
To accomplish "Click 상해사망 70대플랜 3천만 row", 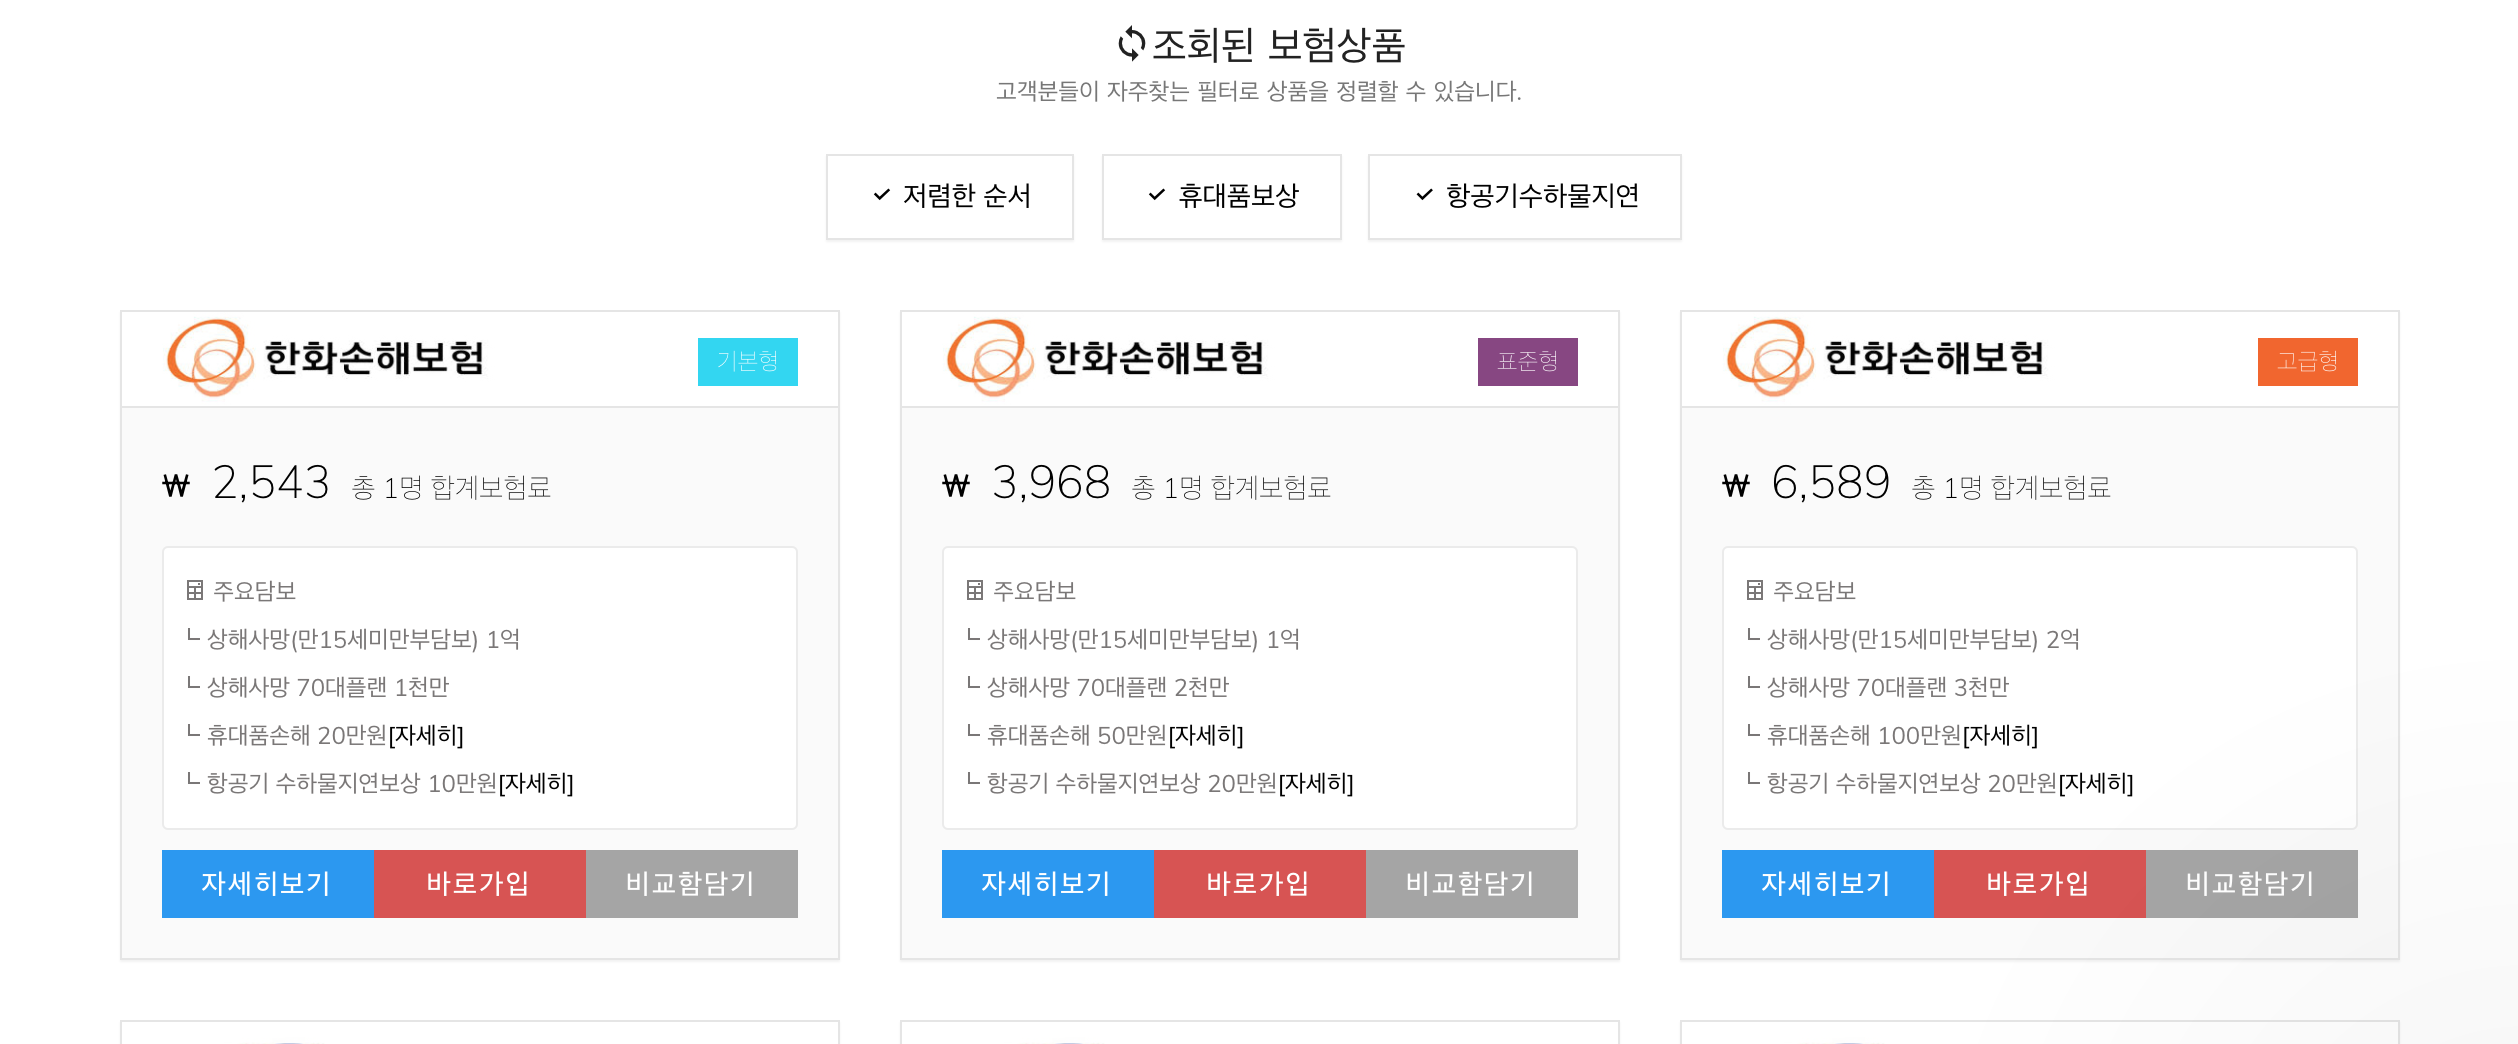I will point(1879,687).
